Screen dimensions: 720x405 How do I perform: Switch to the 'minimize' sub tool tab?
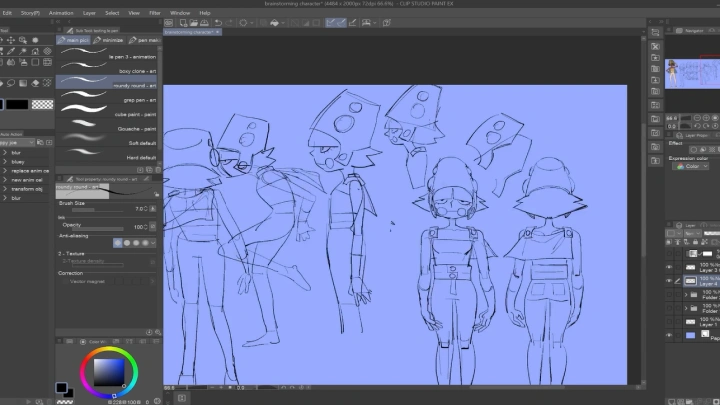pyautogui.click(x=109, y=40)
